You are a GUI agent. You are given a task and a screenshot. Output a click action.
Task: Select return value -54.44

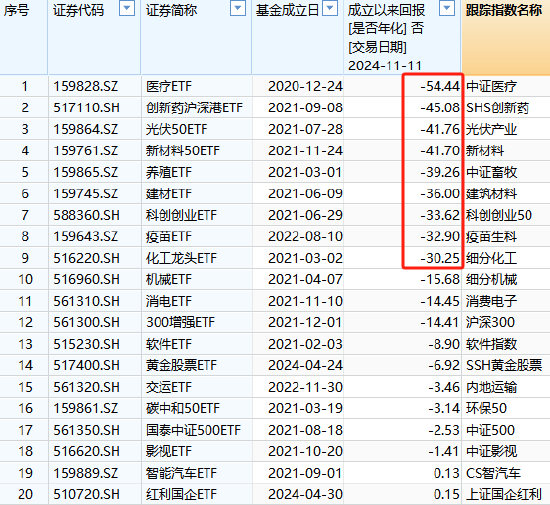440,86
